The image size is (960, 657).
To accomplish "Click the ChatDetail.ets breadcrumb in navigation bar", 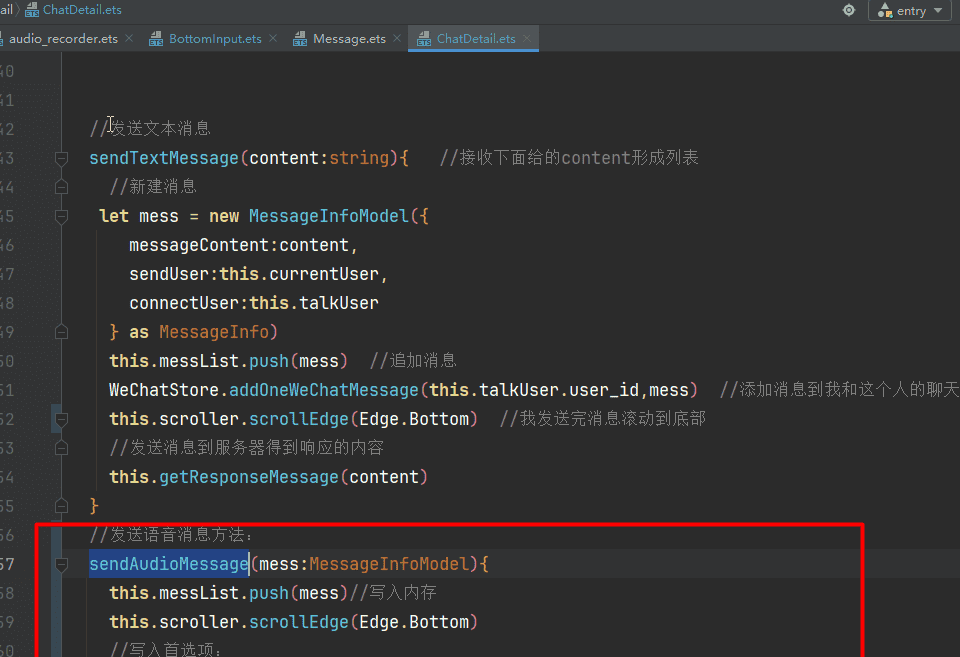I will pos(81,10).
